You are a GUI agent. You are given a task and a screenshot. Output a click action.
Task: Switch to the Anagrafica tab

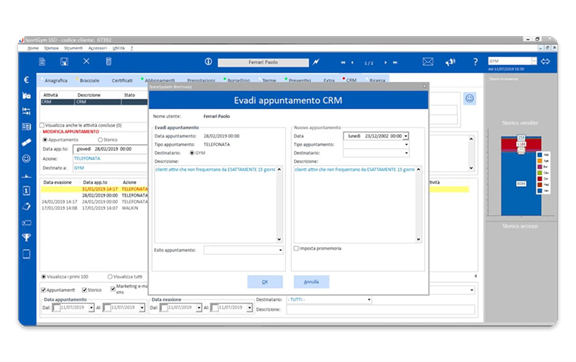tap(56, 80)
